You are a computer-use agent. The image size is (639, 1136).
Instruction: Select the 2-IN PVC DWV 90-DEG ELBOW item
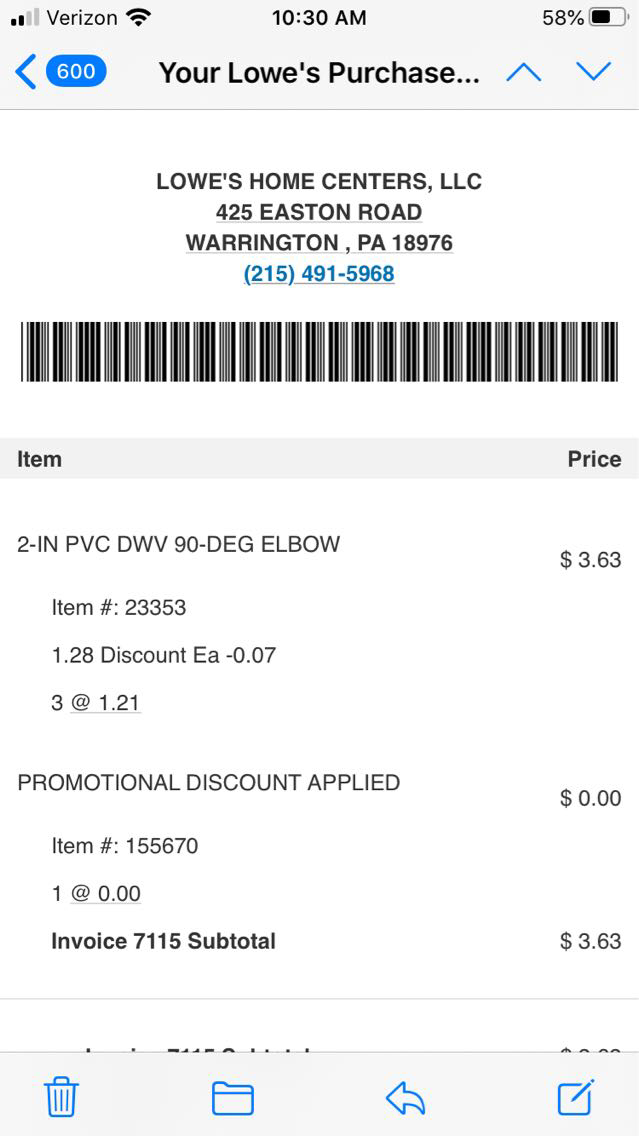click(x=179, y=545)
